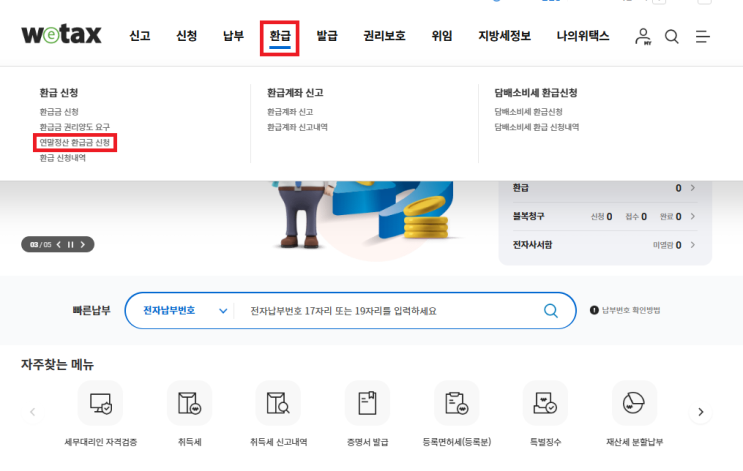Image resolution: width=743 pixels, height=471 pixels.
Task: Click the quick payment search magnifier icon
Action: (x=551, y=311)
